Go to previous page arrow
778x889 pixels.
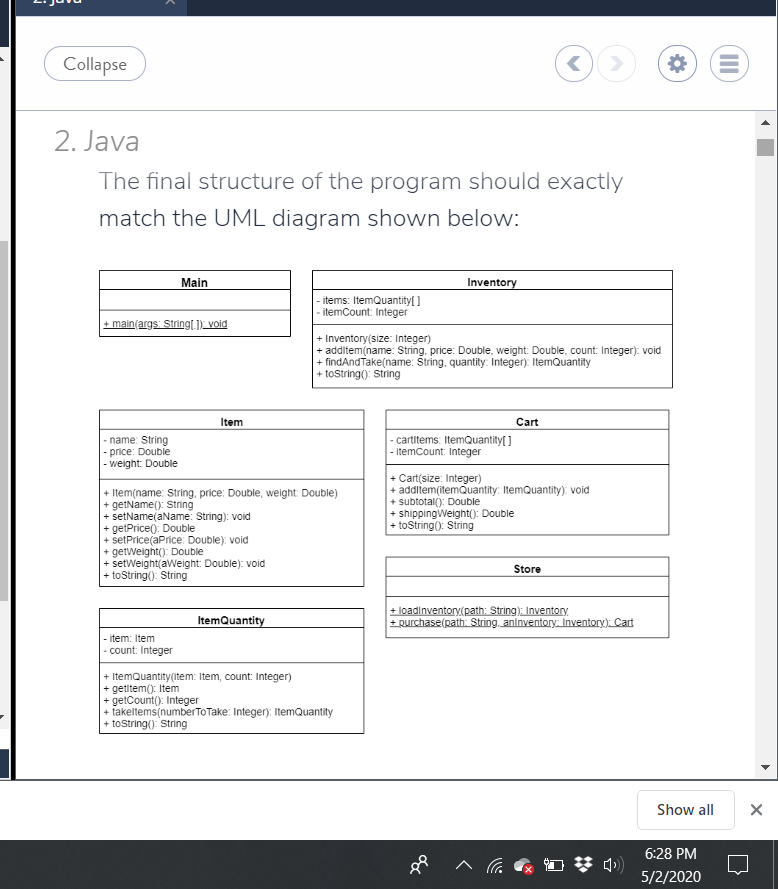pyautogui.click(x=574, y=64)
